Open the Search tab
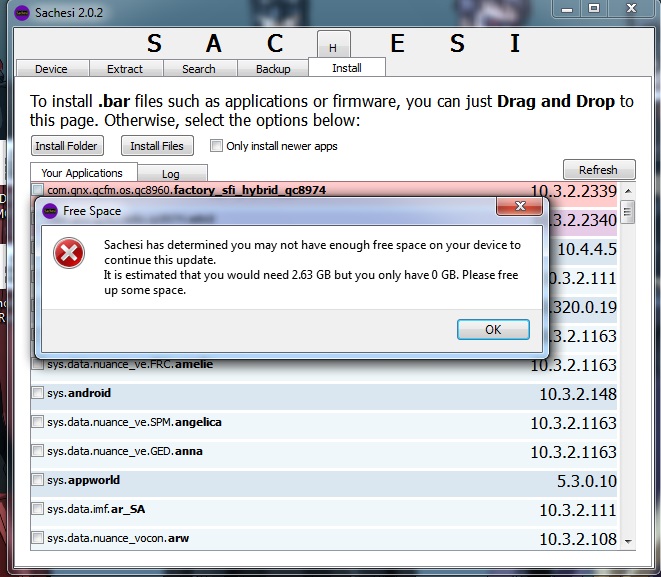Screen dimensions: 661x577 (x=198, y=69)
